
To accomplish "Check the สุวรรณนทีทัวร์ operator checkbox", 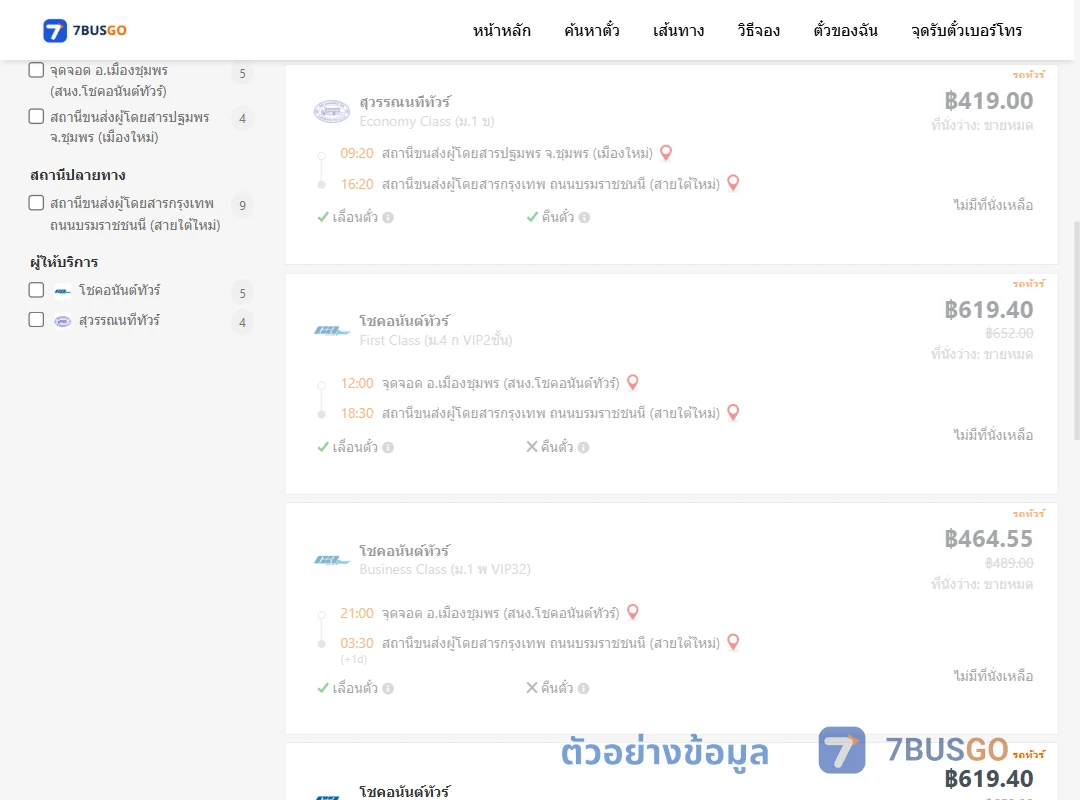I will 37,320.
